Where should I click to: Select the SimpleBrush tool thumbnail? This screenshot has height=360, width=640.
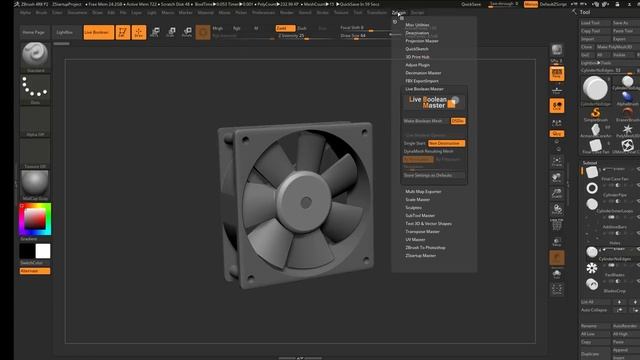[596, 114]
